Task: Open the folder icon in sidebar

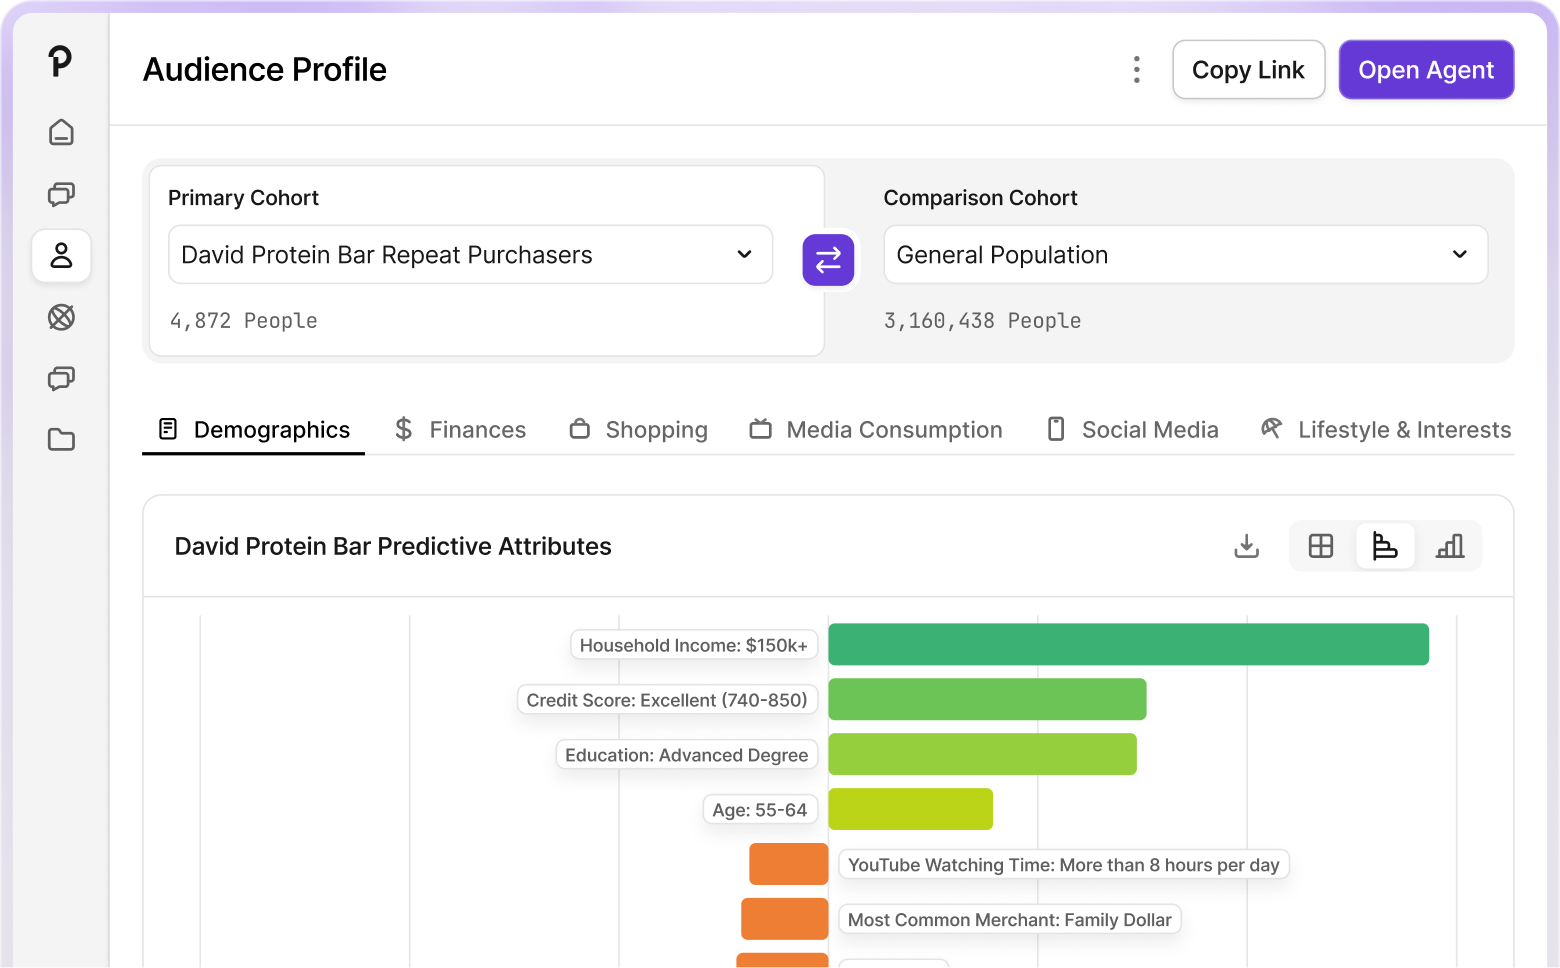Action: (61, 440)
